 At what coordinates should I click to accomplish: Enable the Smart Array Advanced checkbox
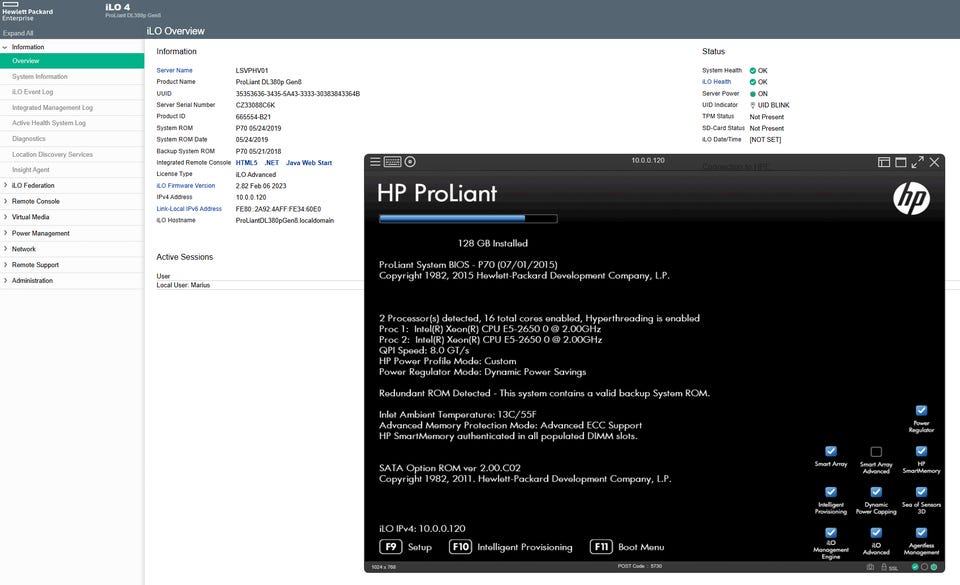[876, 452]
